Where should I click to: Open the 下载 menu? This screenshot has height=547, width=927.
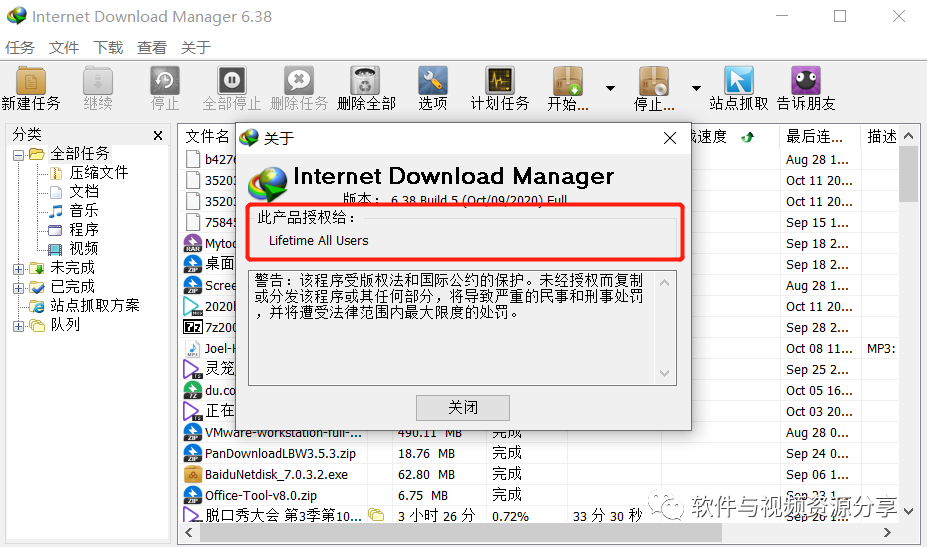(108, 47)
